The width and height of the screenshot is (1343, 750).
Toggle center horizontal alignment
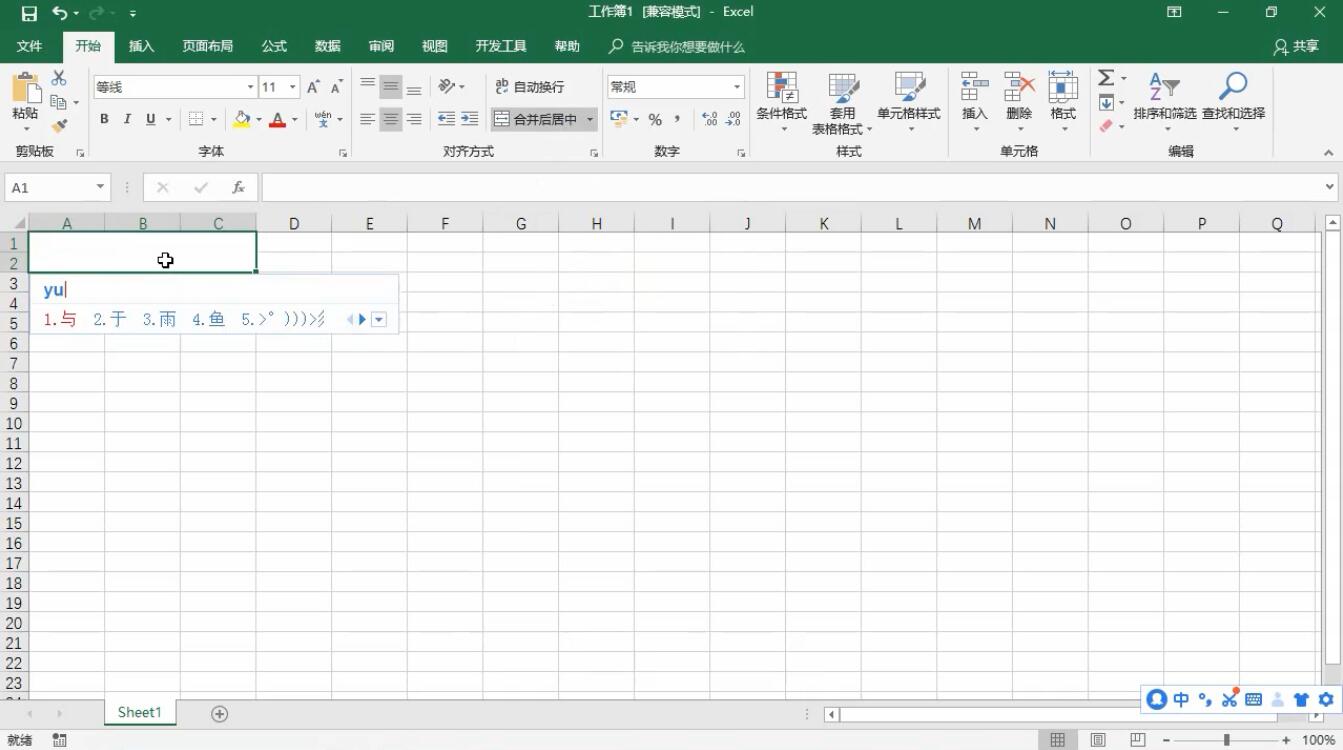point(390,119)
